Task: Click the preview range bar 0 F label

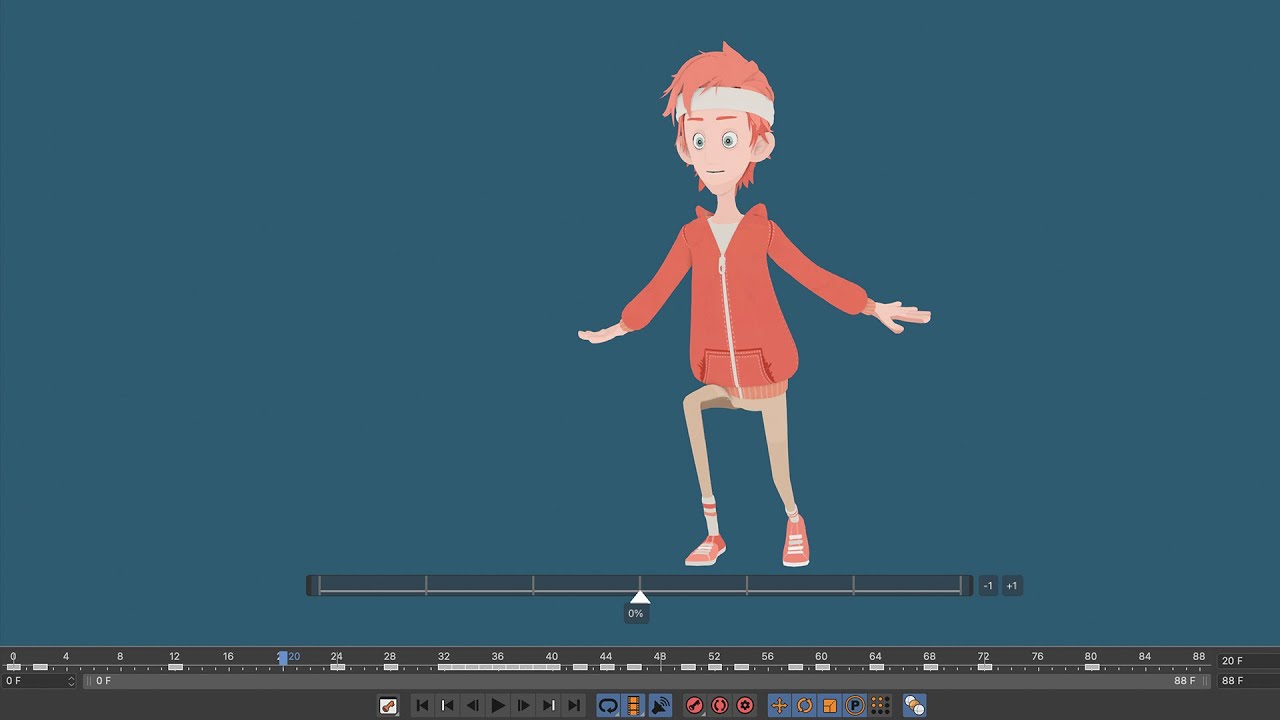Action: point(103,681)
